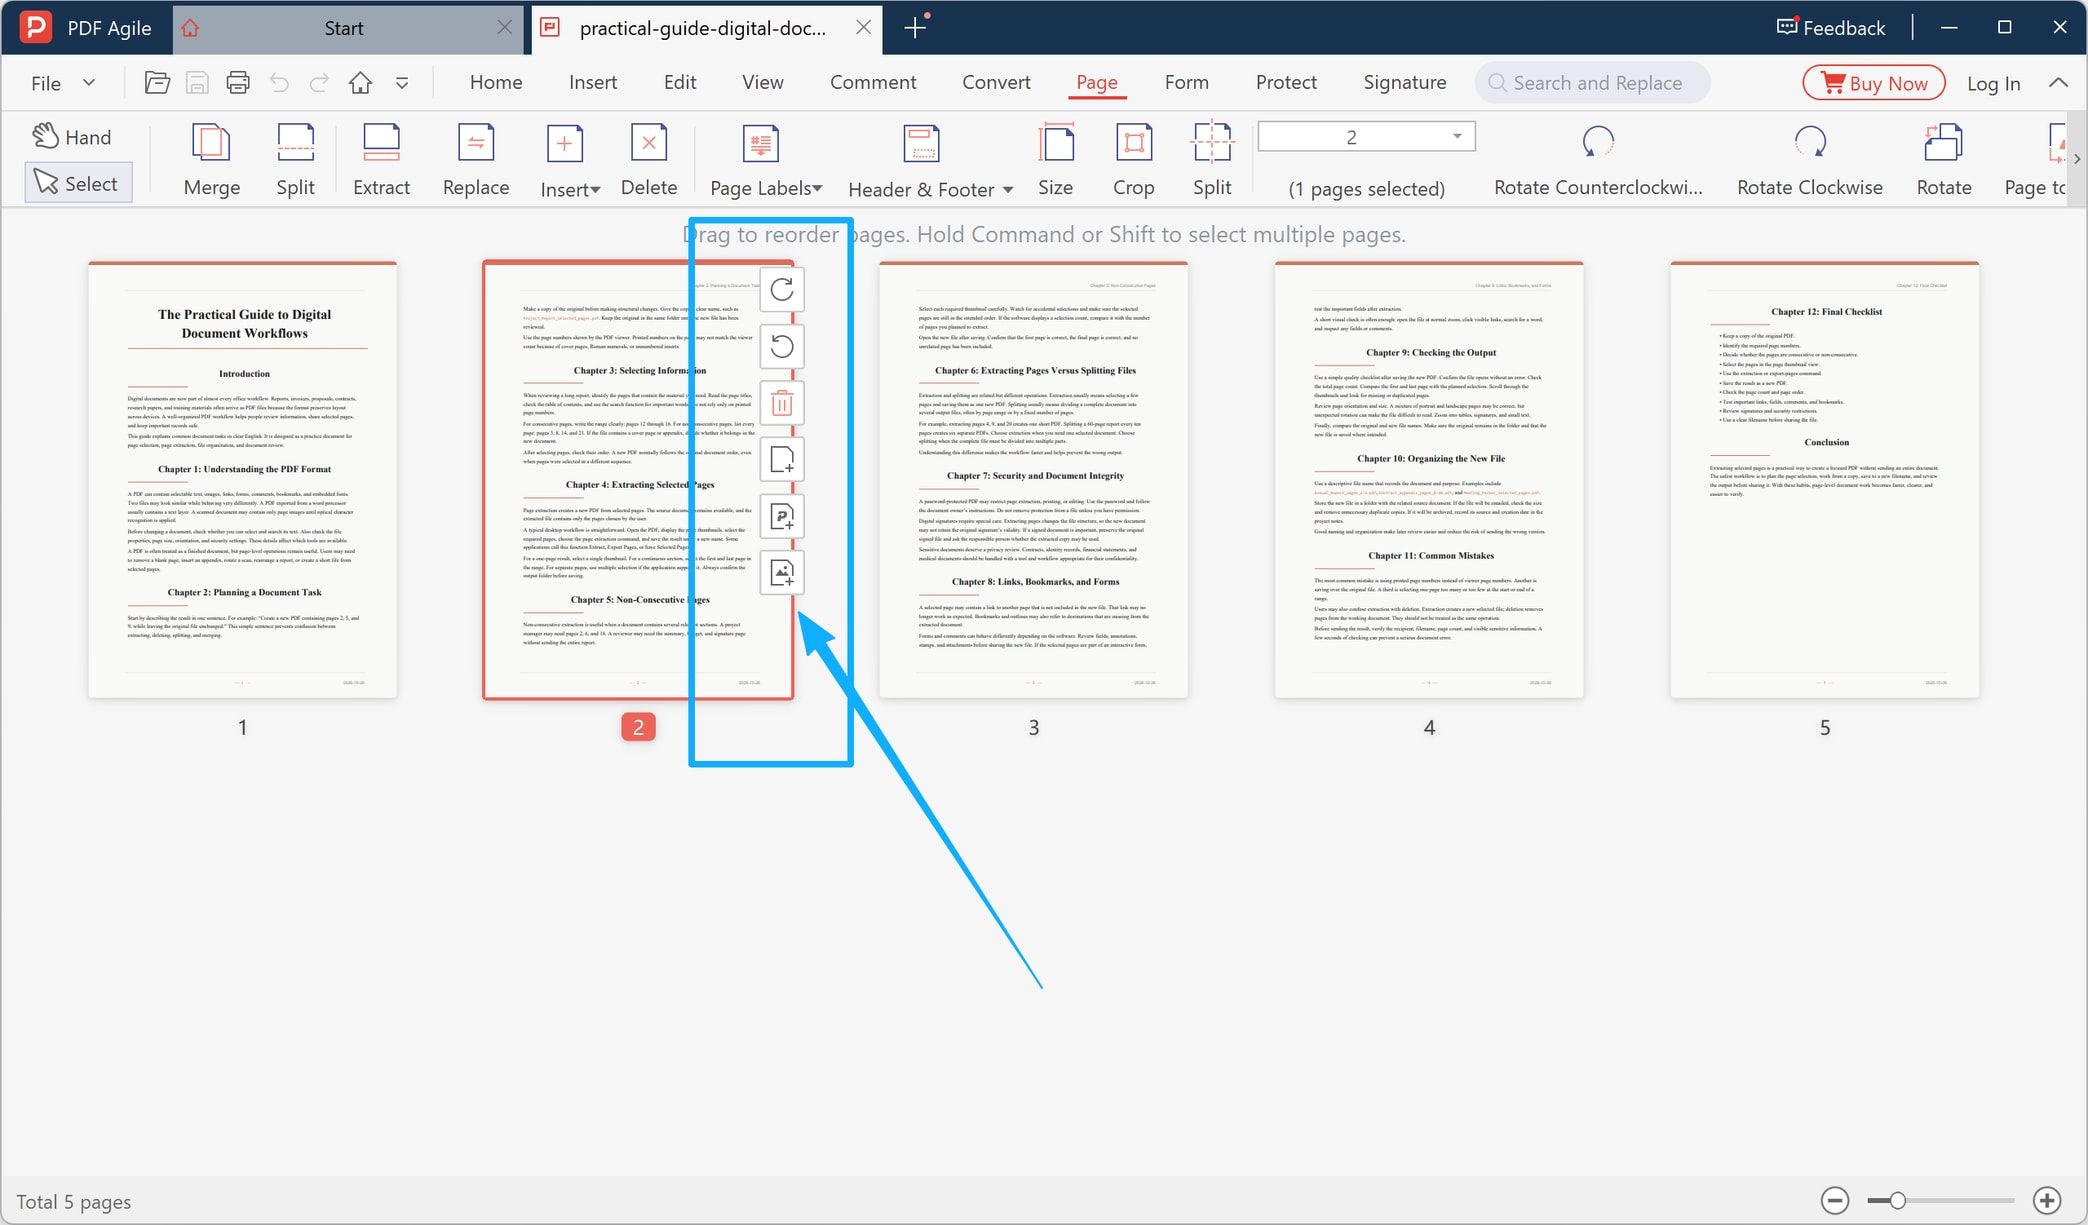This screenshot has width=2088, height=1225.
Task: Insert blank page from thumbnail overlay
Action: [x=782, y=460]
